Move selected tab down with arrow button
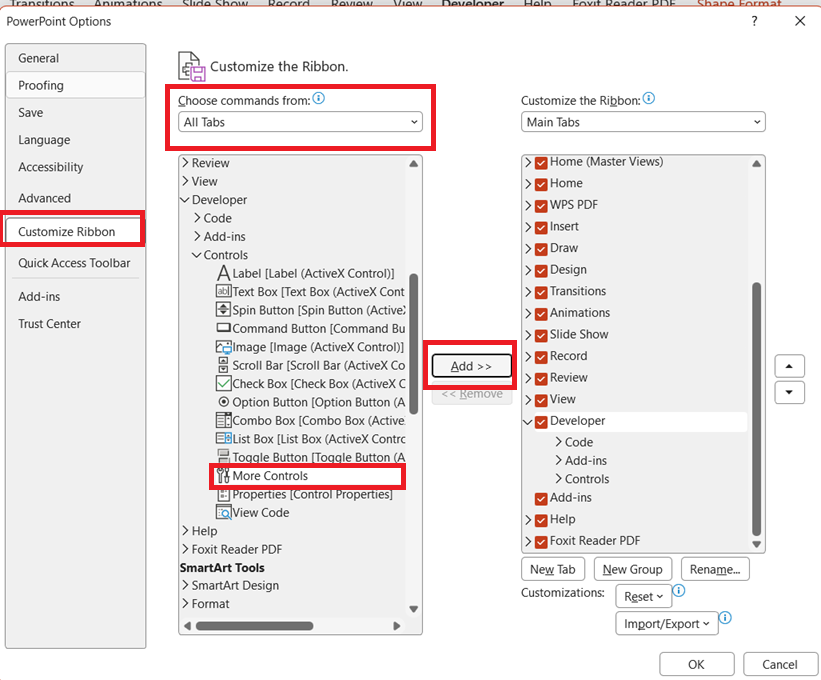821x680 pixels. click(789, 393)
